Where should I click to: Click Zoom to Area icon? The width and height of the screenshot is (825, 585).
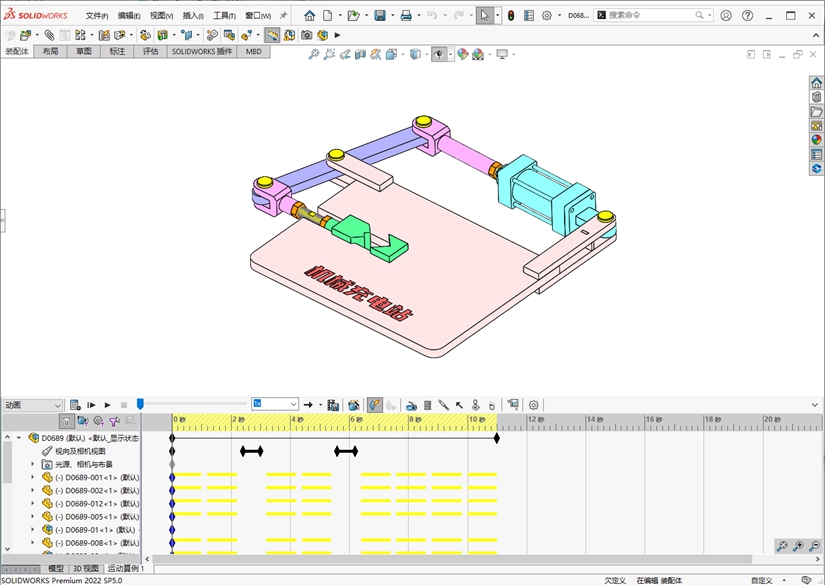coord(329,54)
